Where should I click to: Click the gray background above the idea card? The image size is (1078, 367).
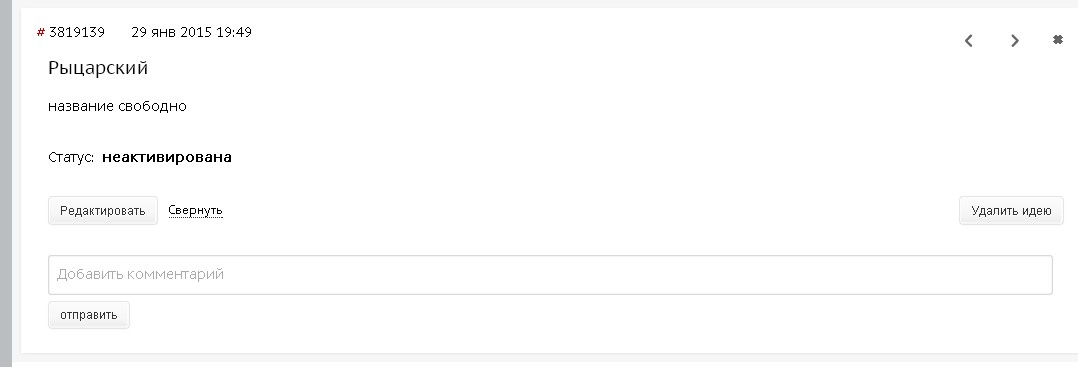pos(543,3)
